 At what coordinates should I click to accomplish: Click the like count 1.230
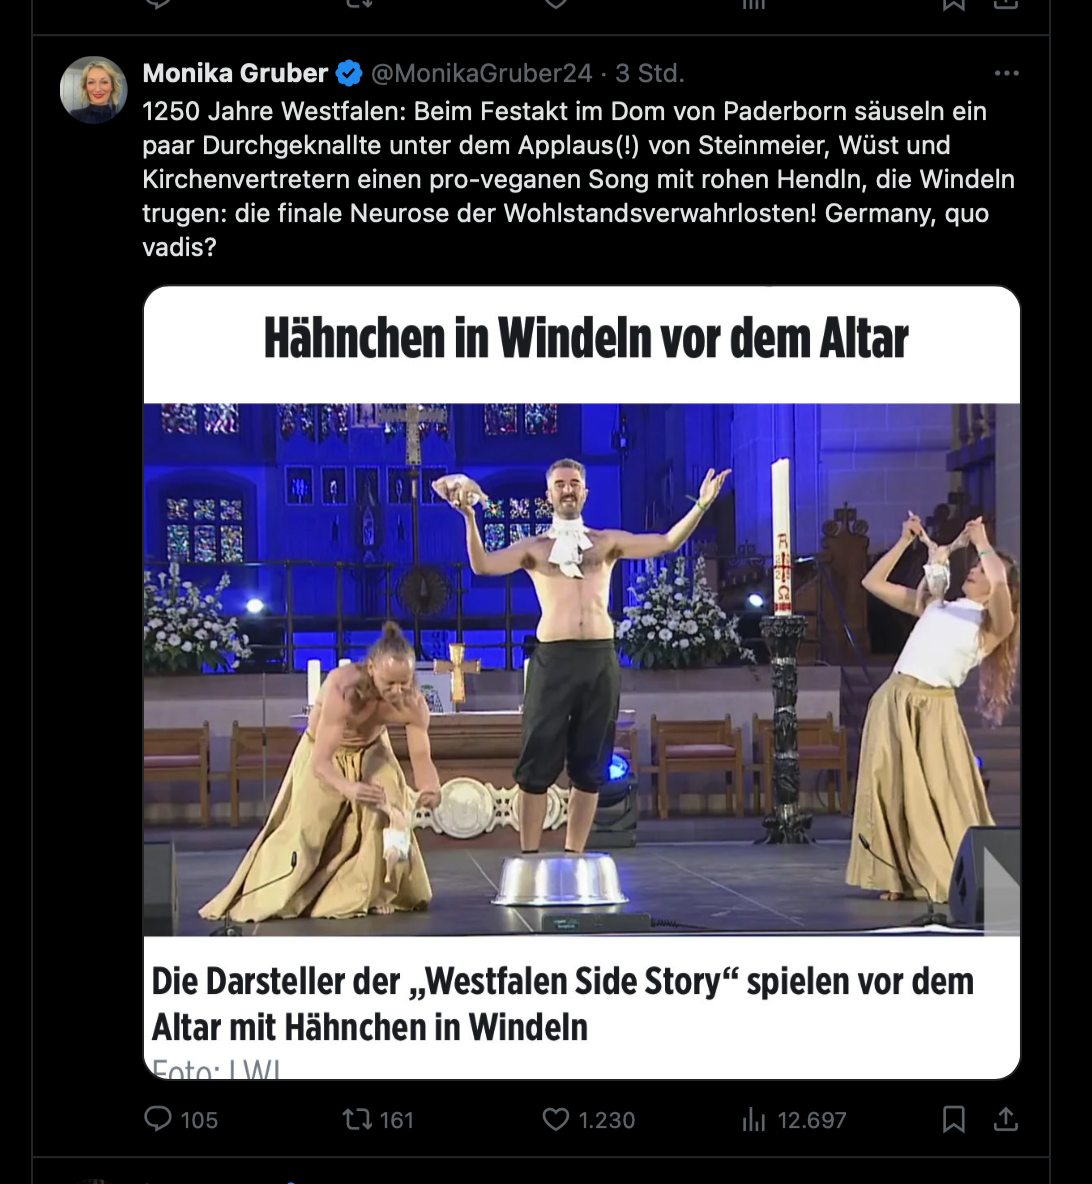tap(606, 1120)
